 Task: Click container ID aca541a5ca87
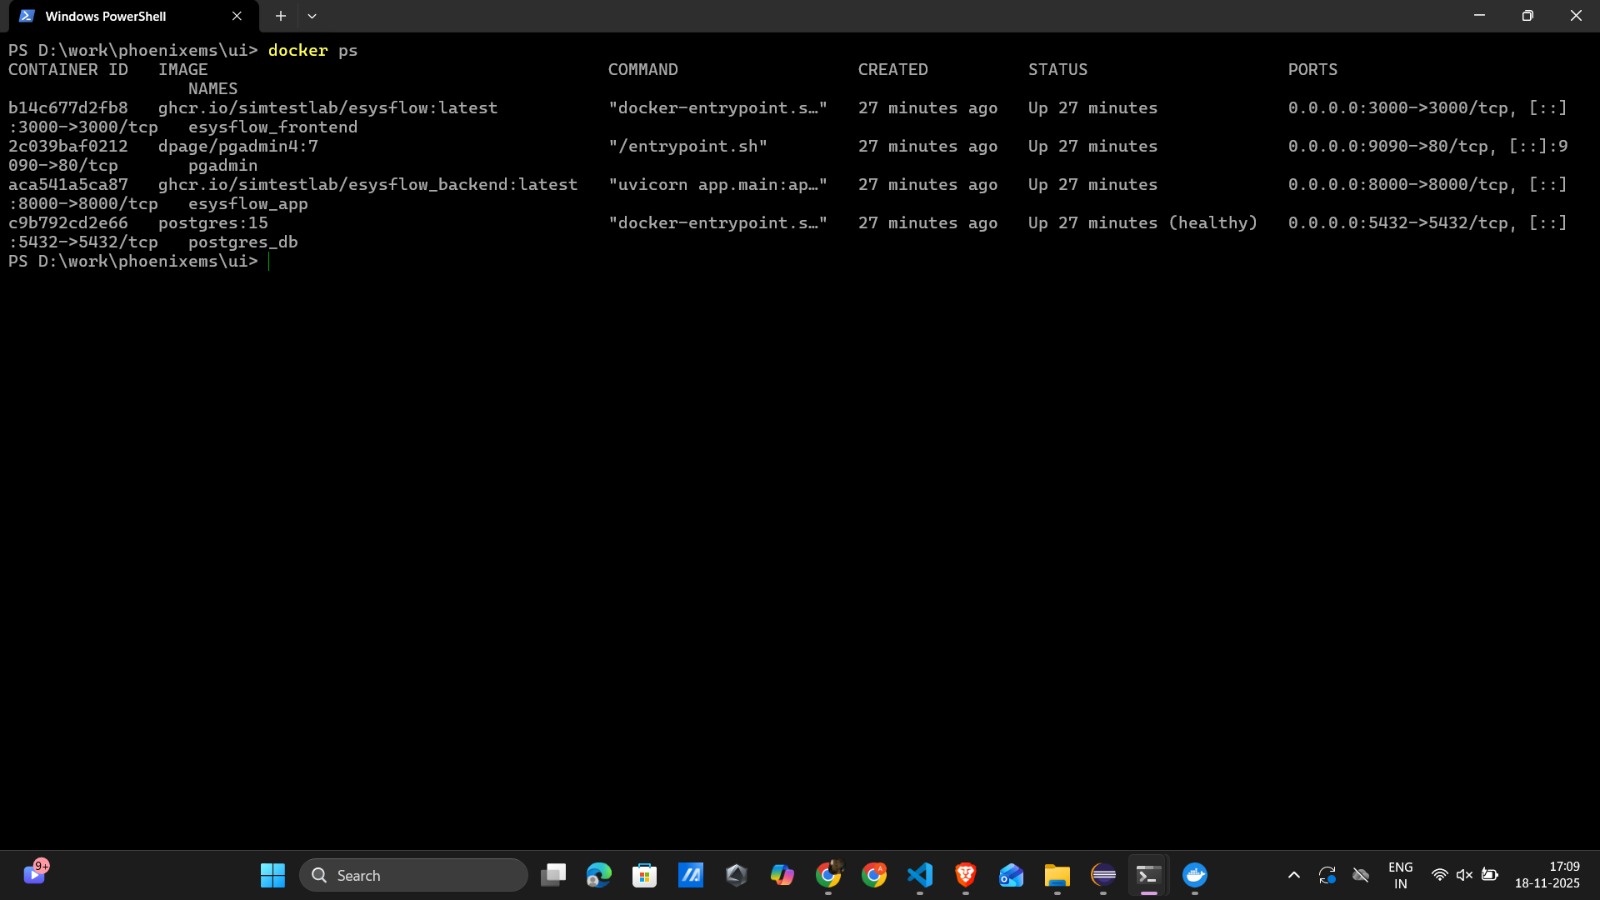coord(68,184)
